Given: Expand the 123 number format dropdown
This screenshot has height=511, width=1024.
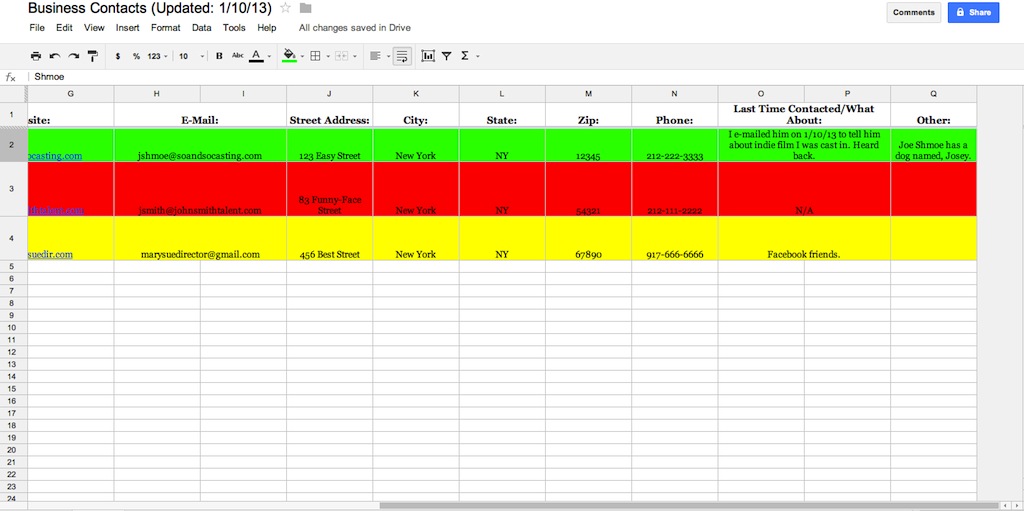Looking at the screenshot, I should 158,56.
